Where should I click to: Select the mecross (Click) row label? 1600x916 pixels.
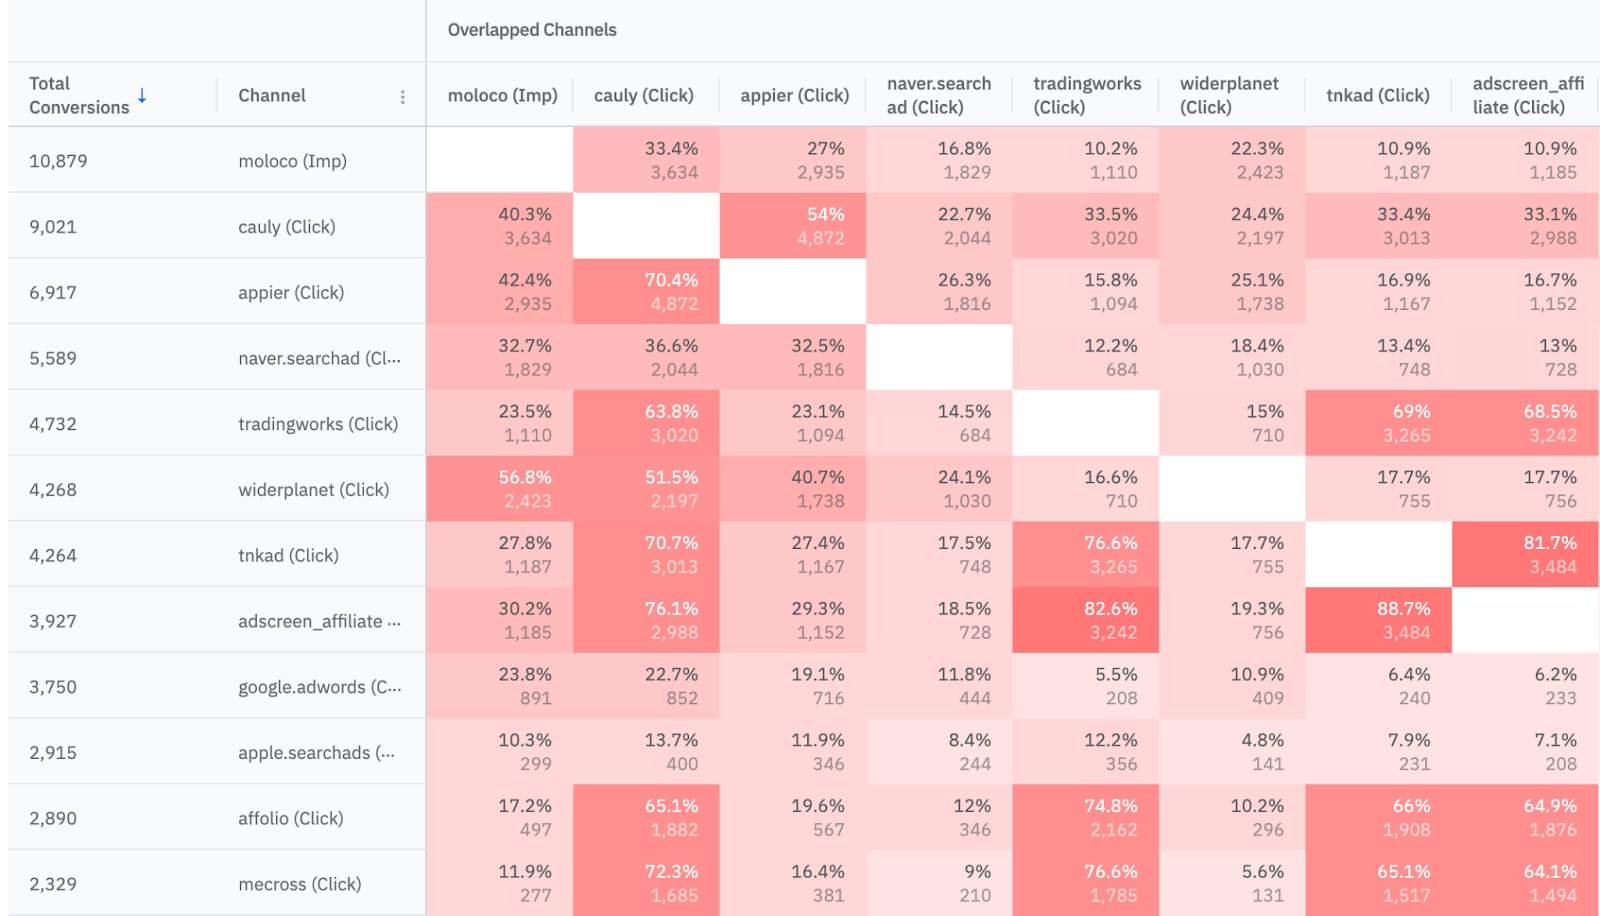click(299, 884)
